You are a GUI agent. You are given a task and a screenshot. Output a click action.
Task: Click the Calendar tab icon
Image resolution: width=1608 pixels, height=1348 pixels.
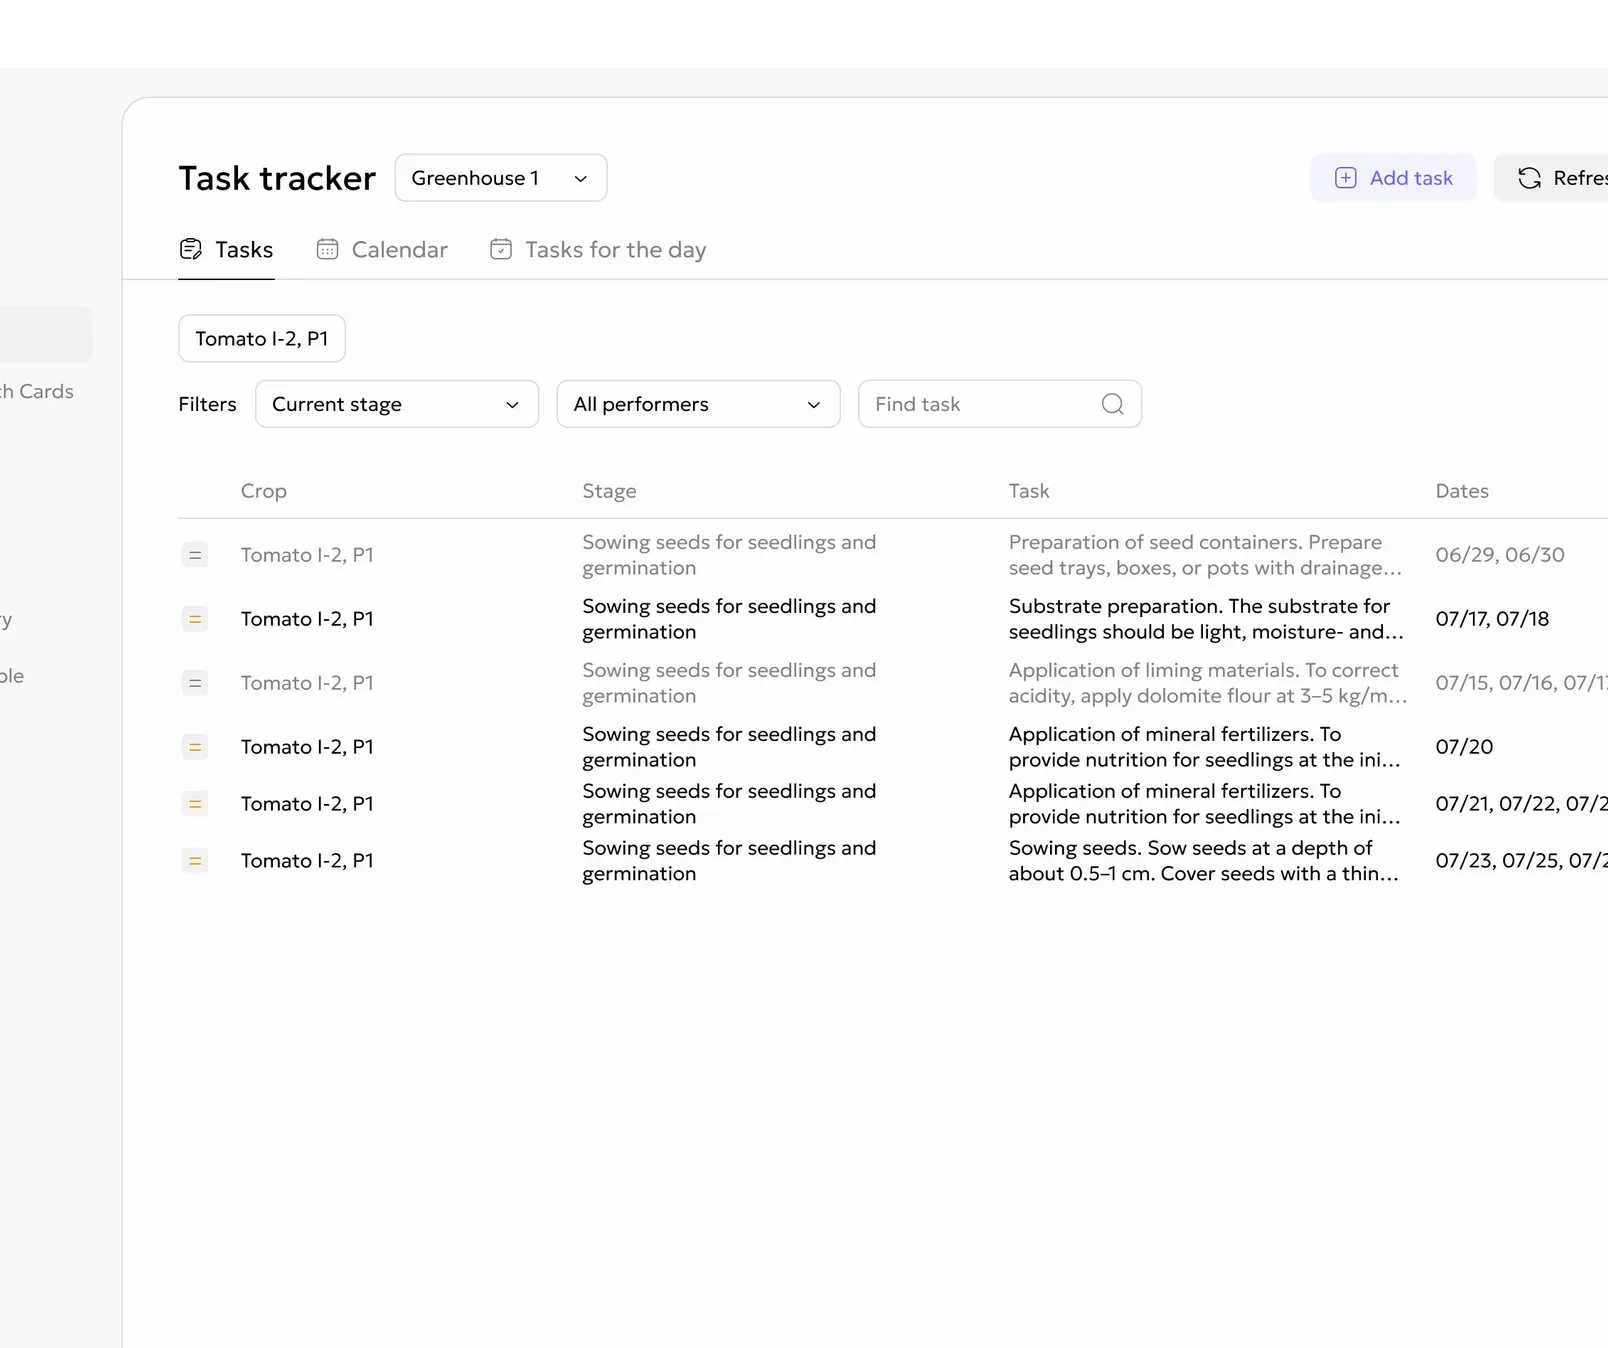tap(327, 249)
